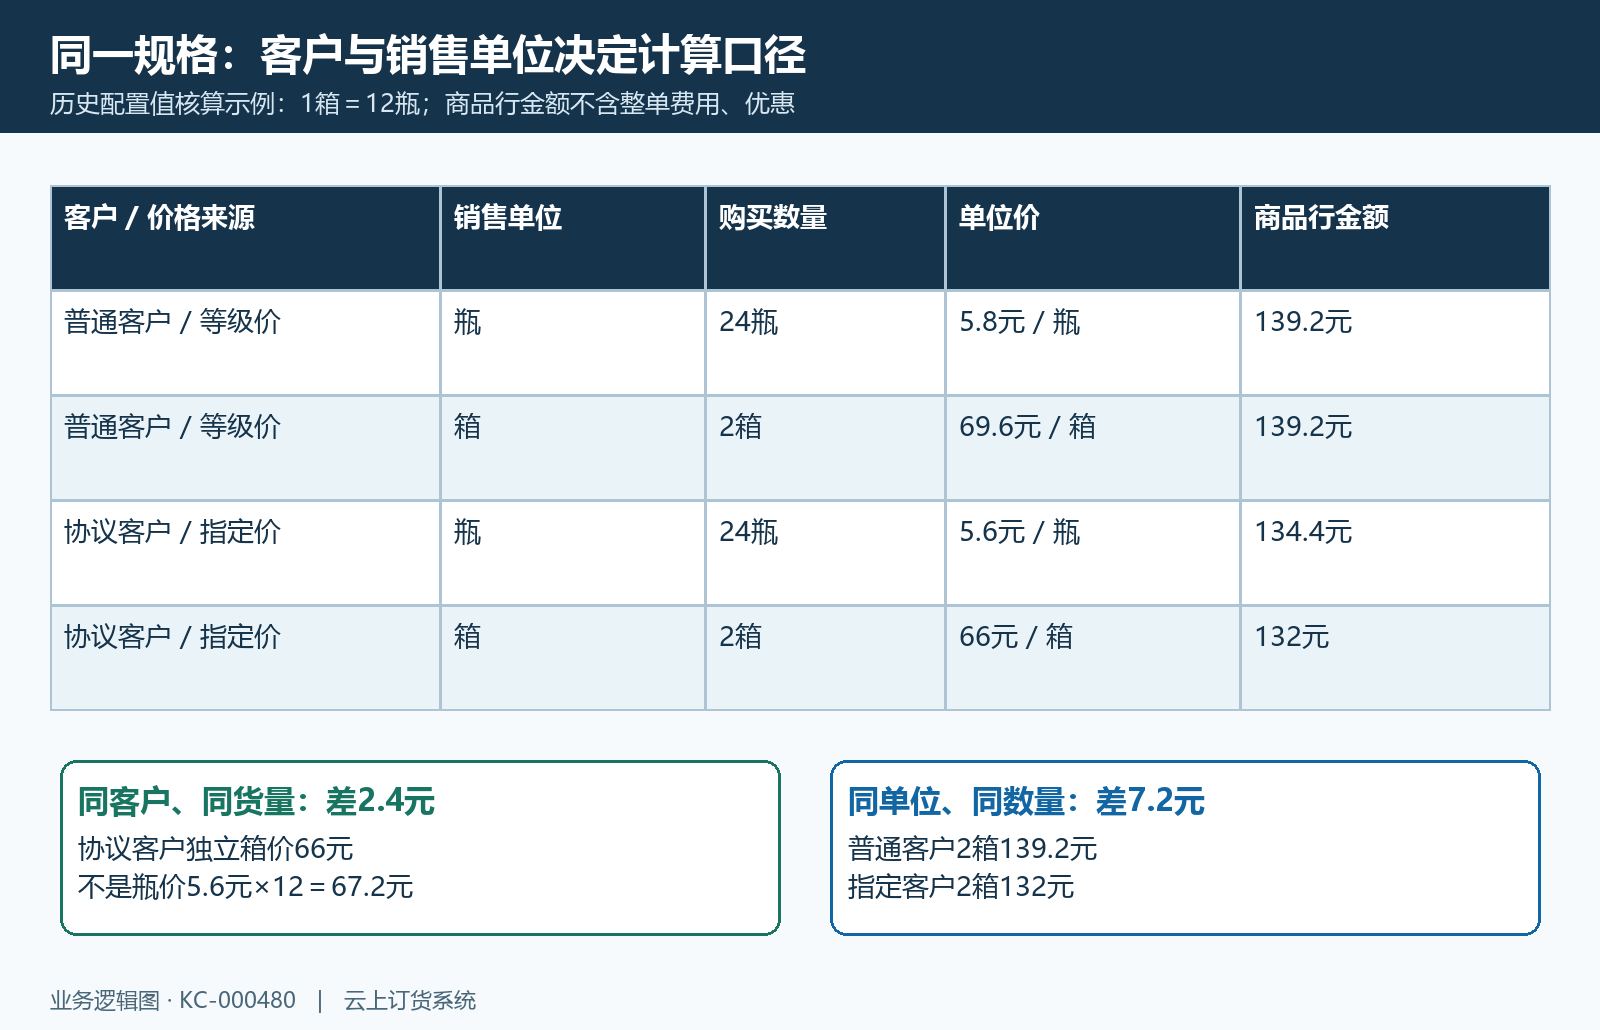
Task: Select the "69.6元 / 箱" unit price cell
Action: 1027,427
